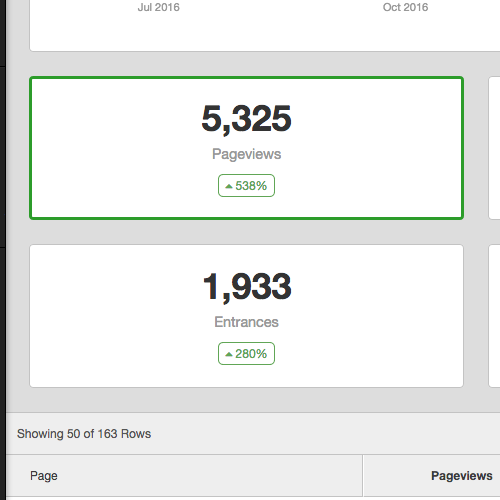Viewport: 500px width, 500px height.
Task: Click the gray Pageviews card label
Action: (x=246, y=154)
